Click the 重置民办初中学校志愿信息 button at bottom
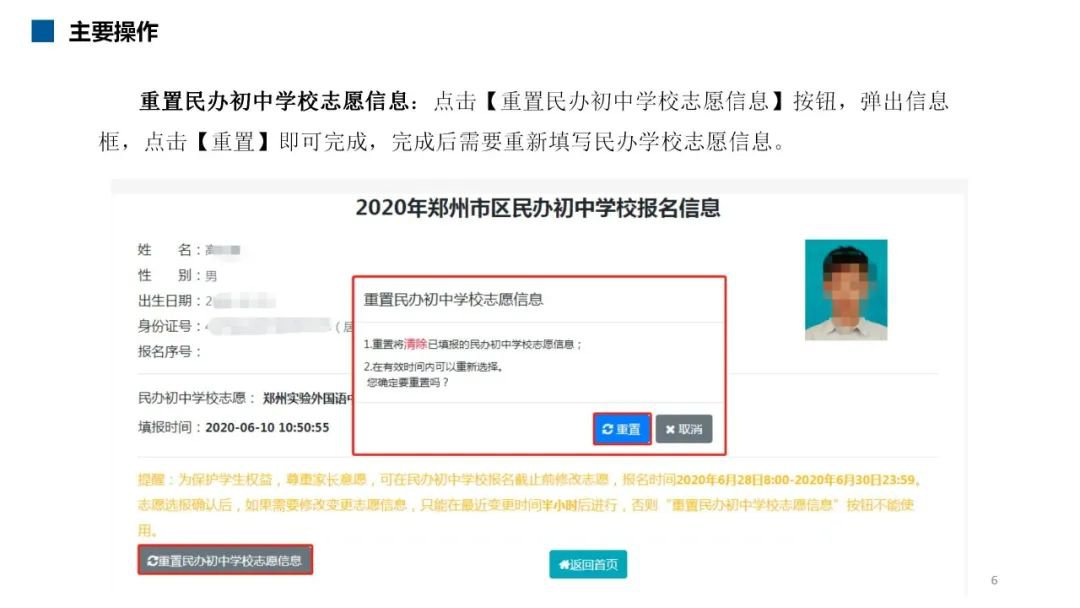 click(x=225, y=560)
